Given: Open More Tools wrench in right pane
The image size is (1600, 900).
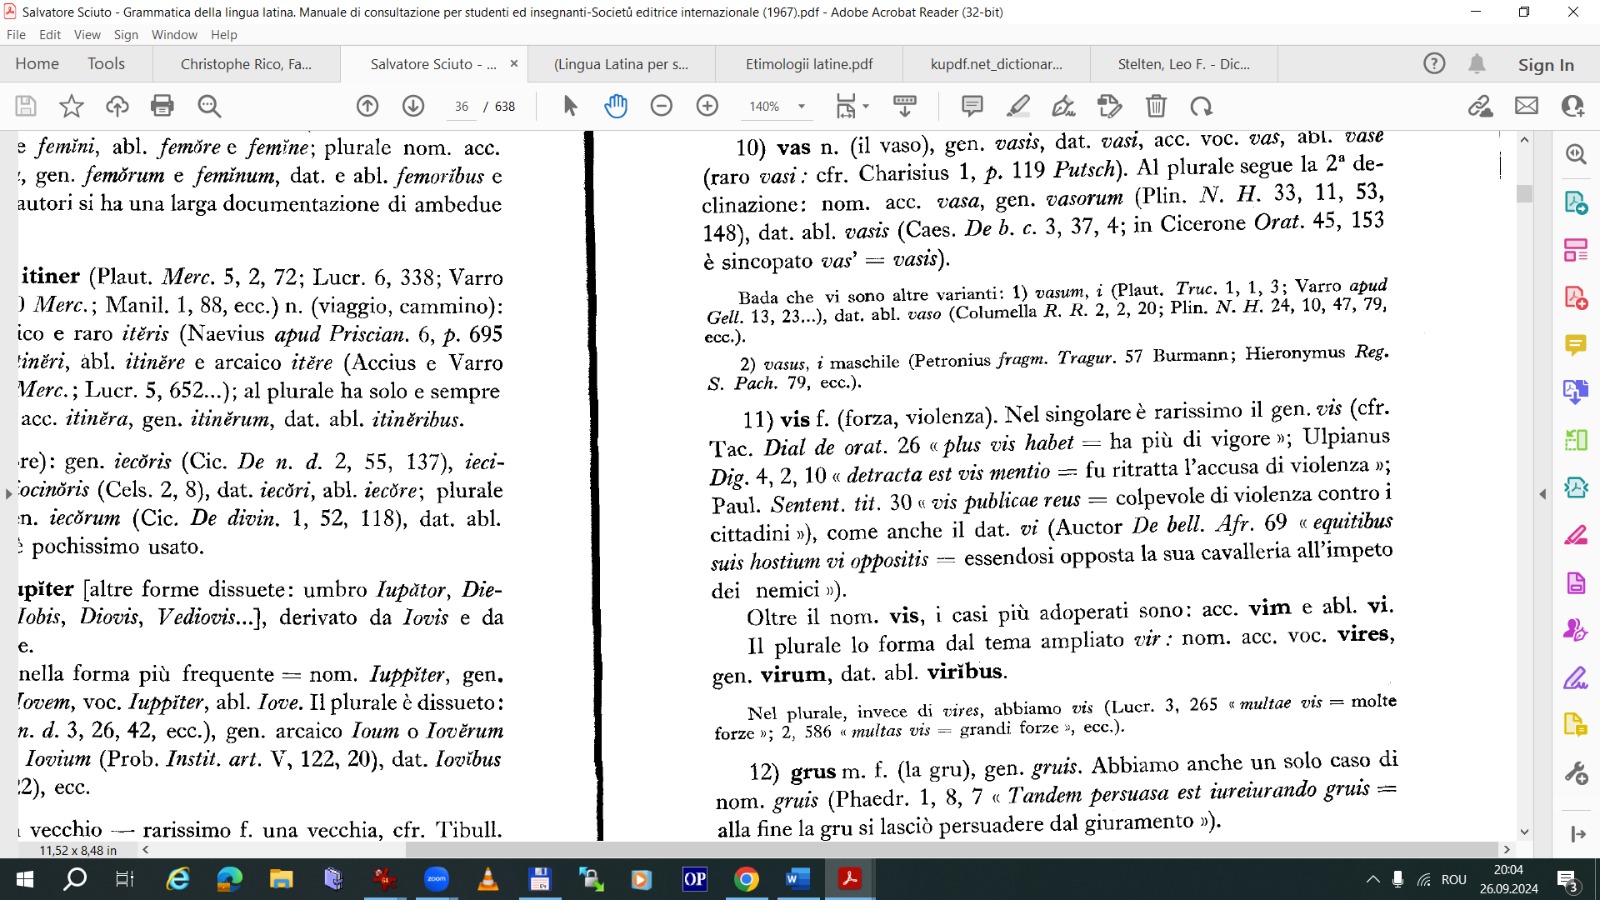Looking at the screenshot, I should click(1576, 773).
